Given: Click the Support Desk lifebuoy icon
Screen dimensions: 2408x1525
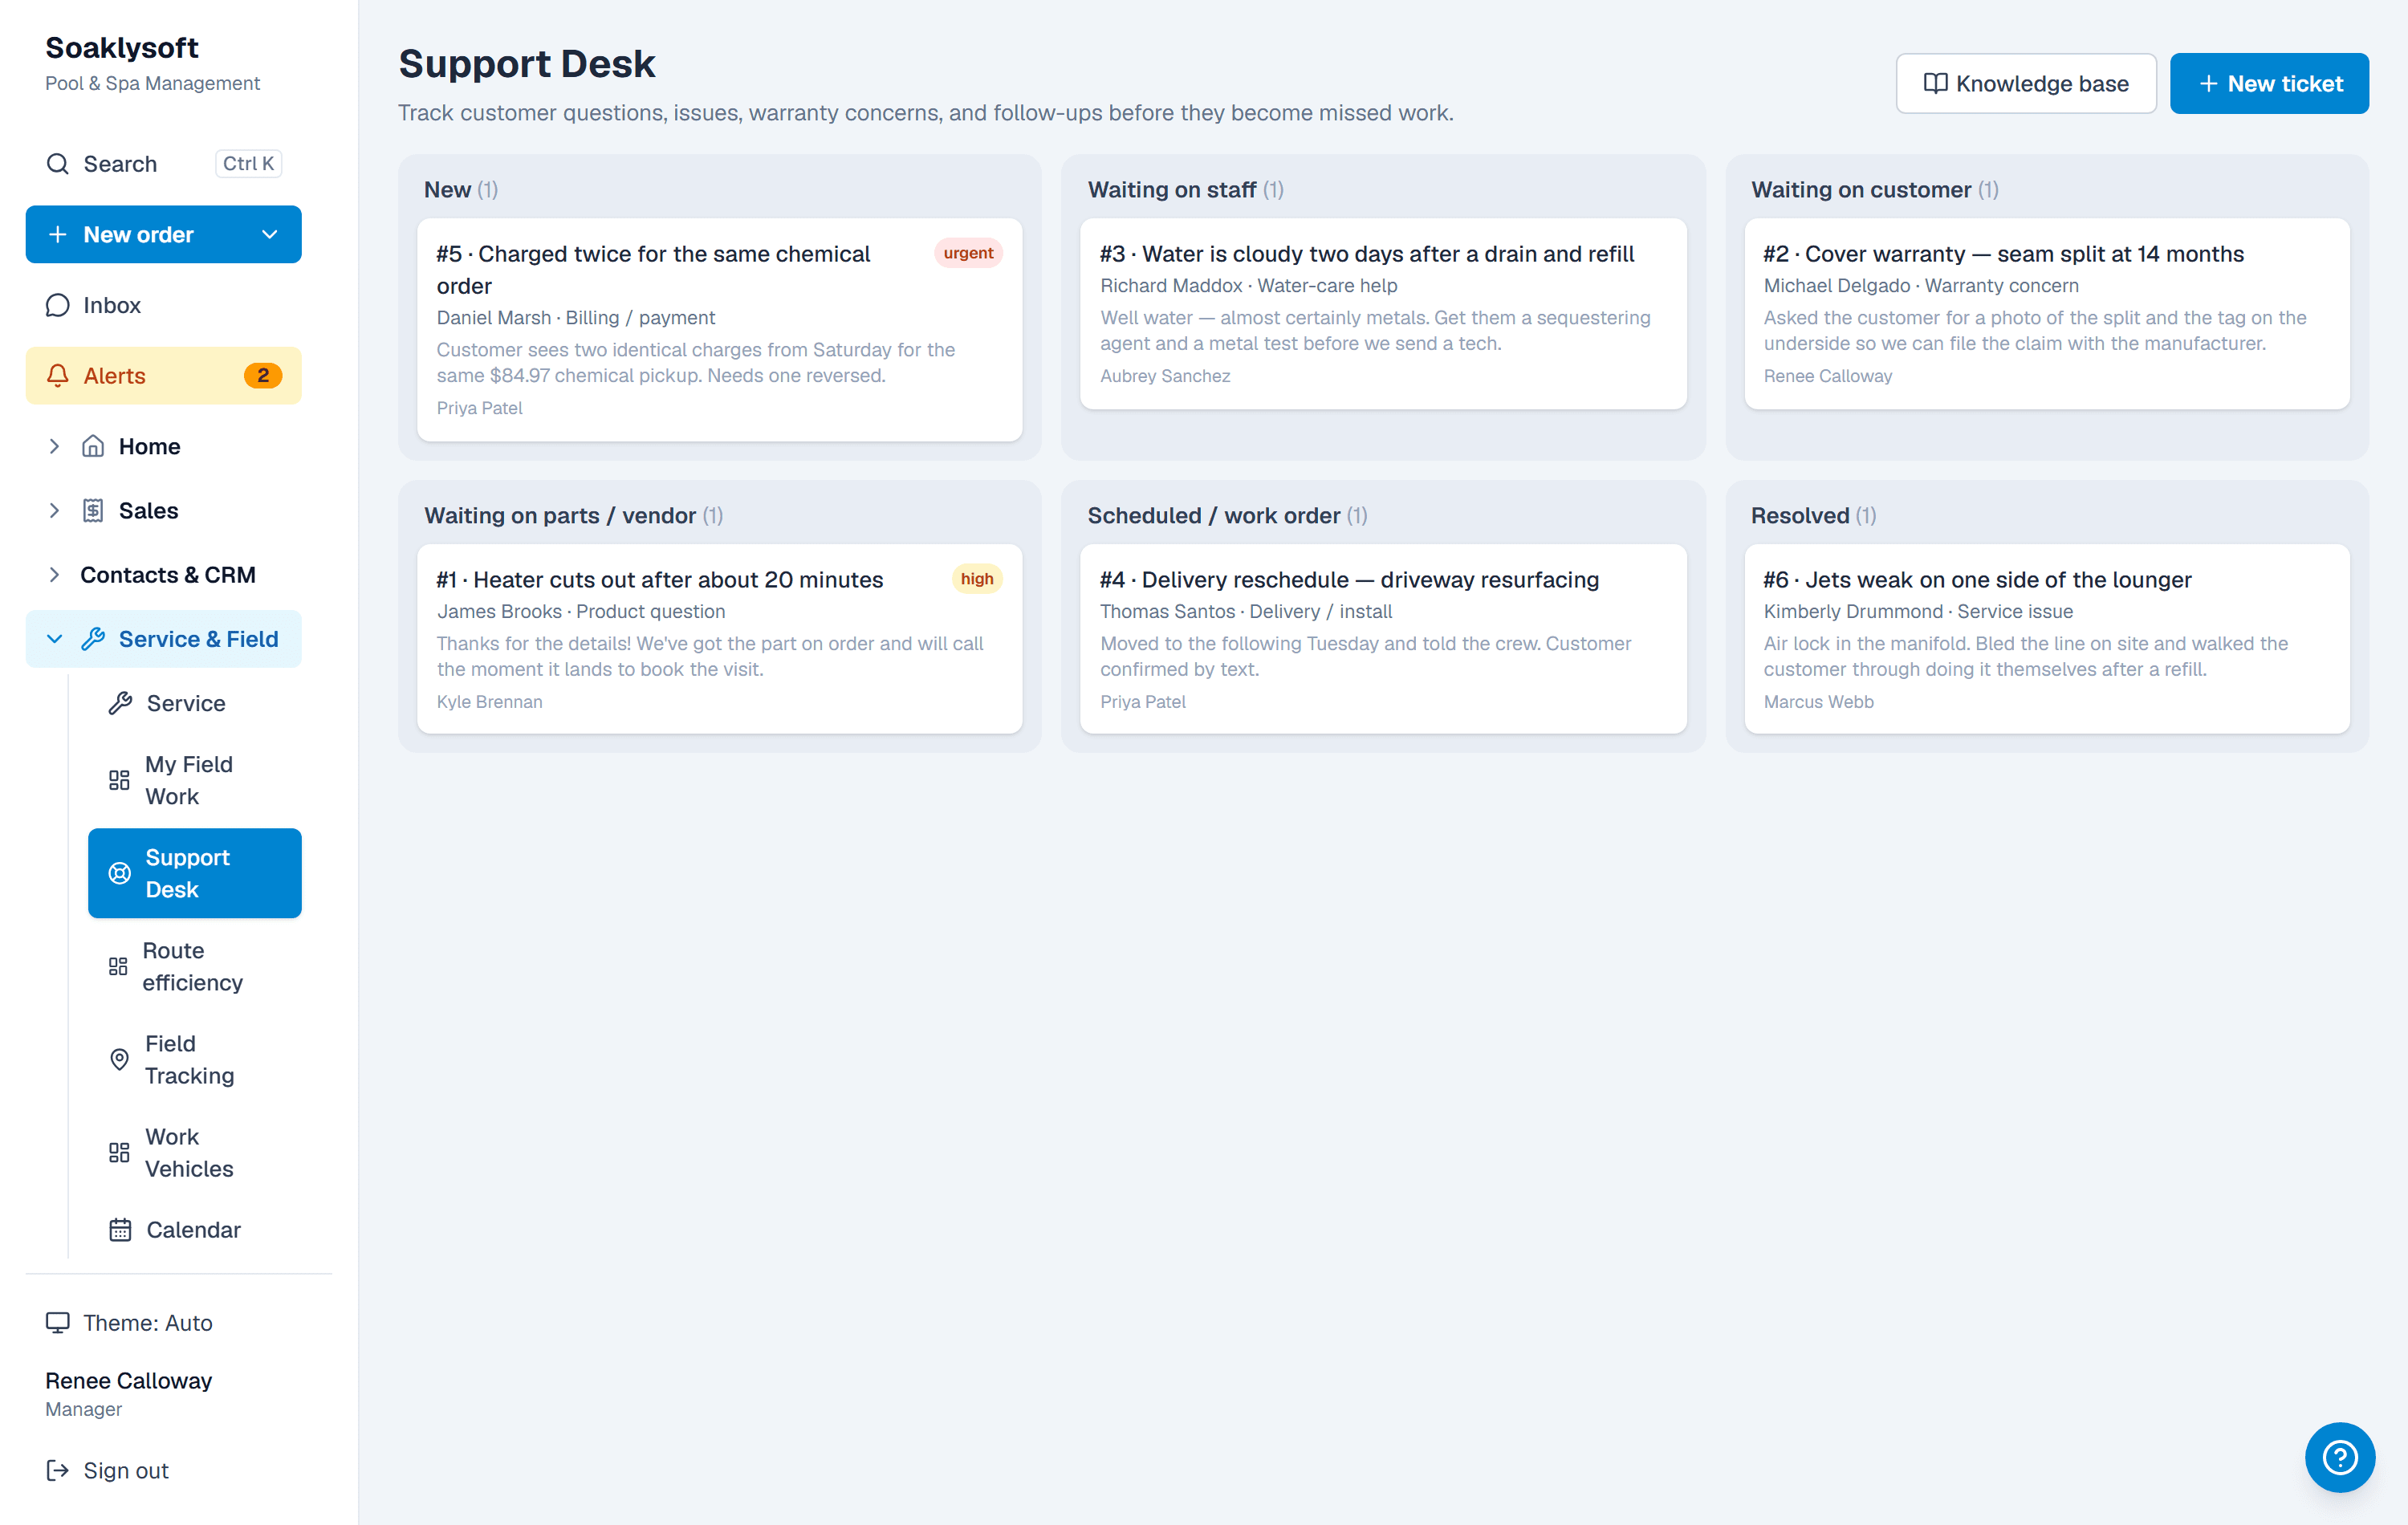Looking at the screenshot, I should pos(119,873).
